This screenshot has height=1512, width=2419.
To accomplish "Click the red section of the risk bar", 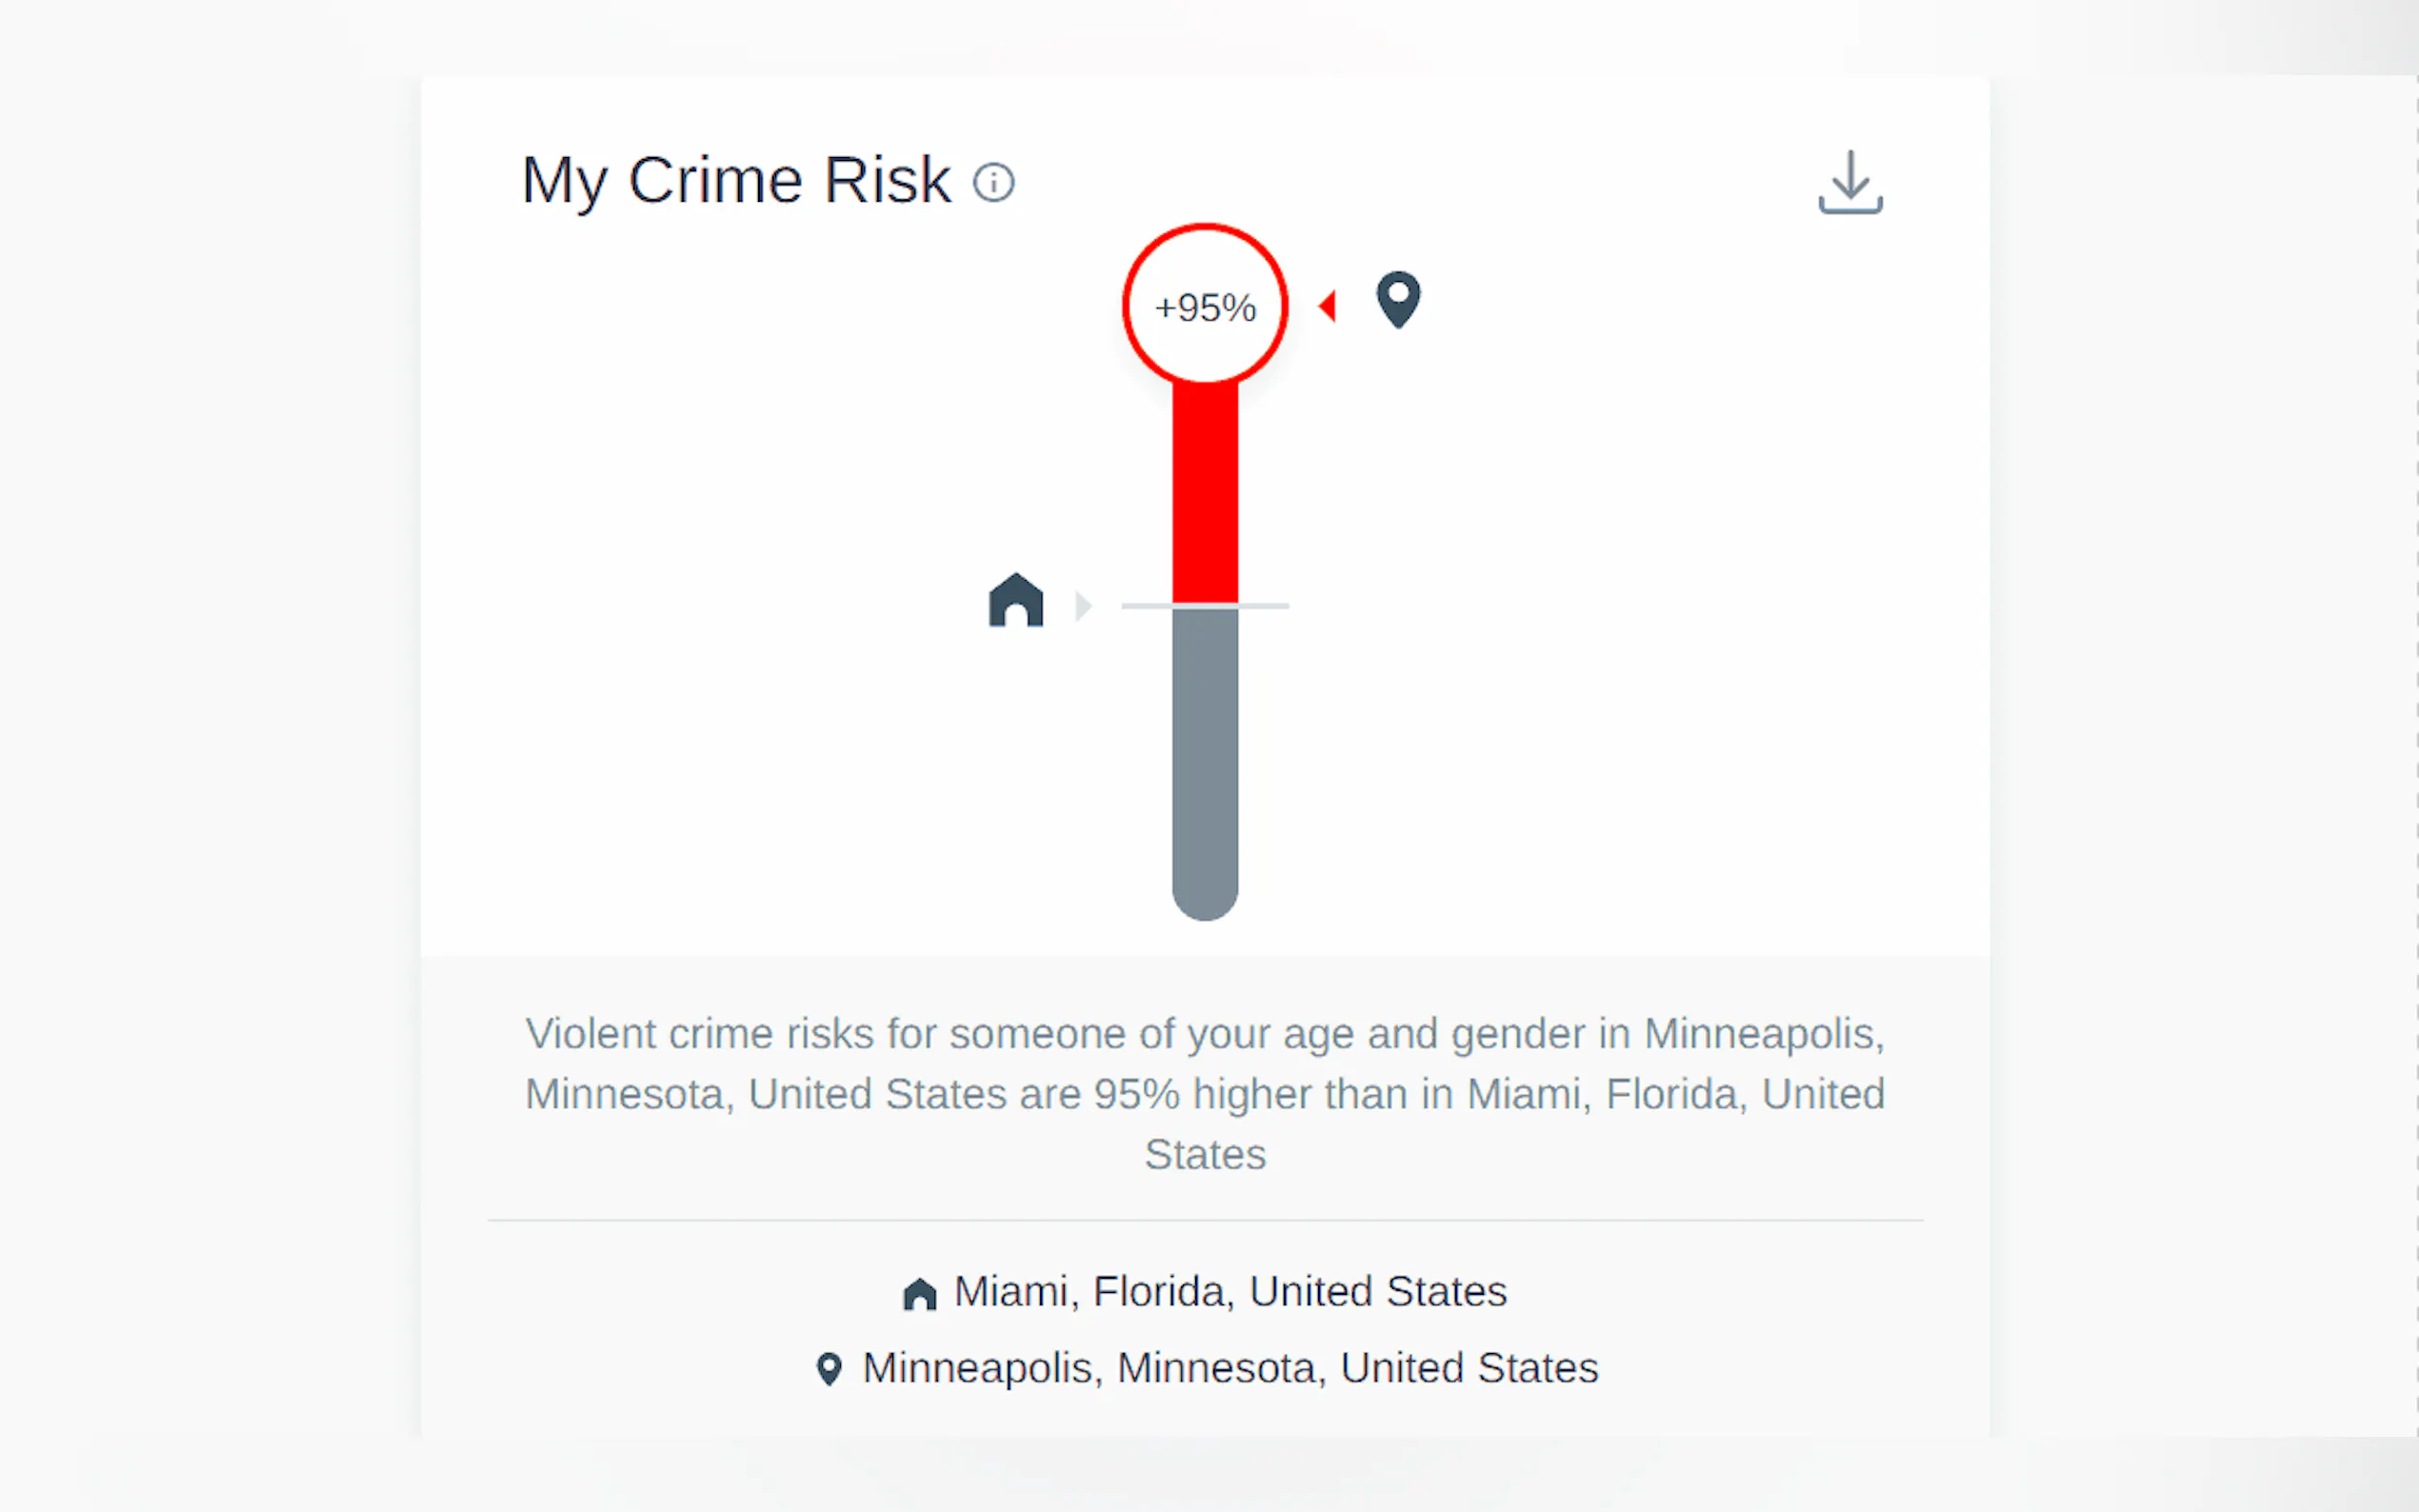I will click(x=1205, y=492).
